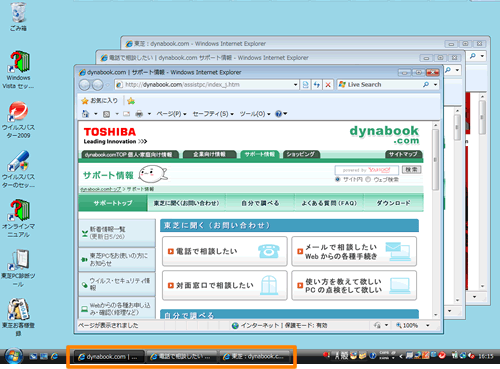Open the 企業向け情報 tab
The width and height of the screenshot is (500, 369).
(209, 154)
